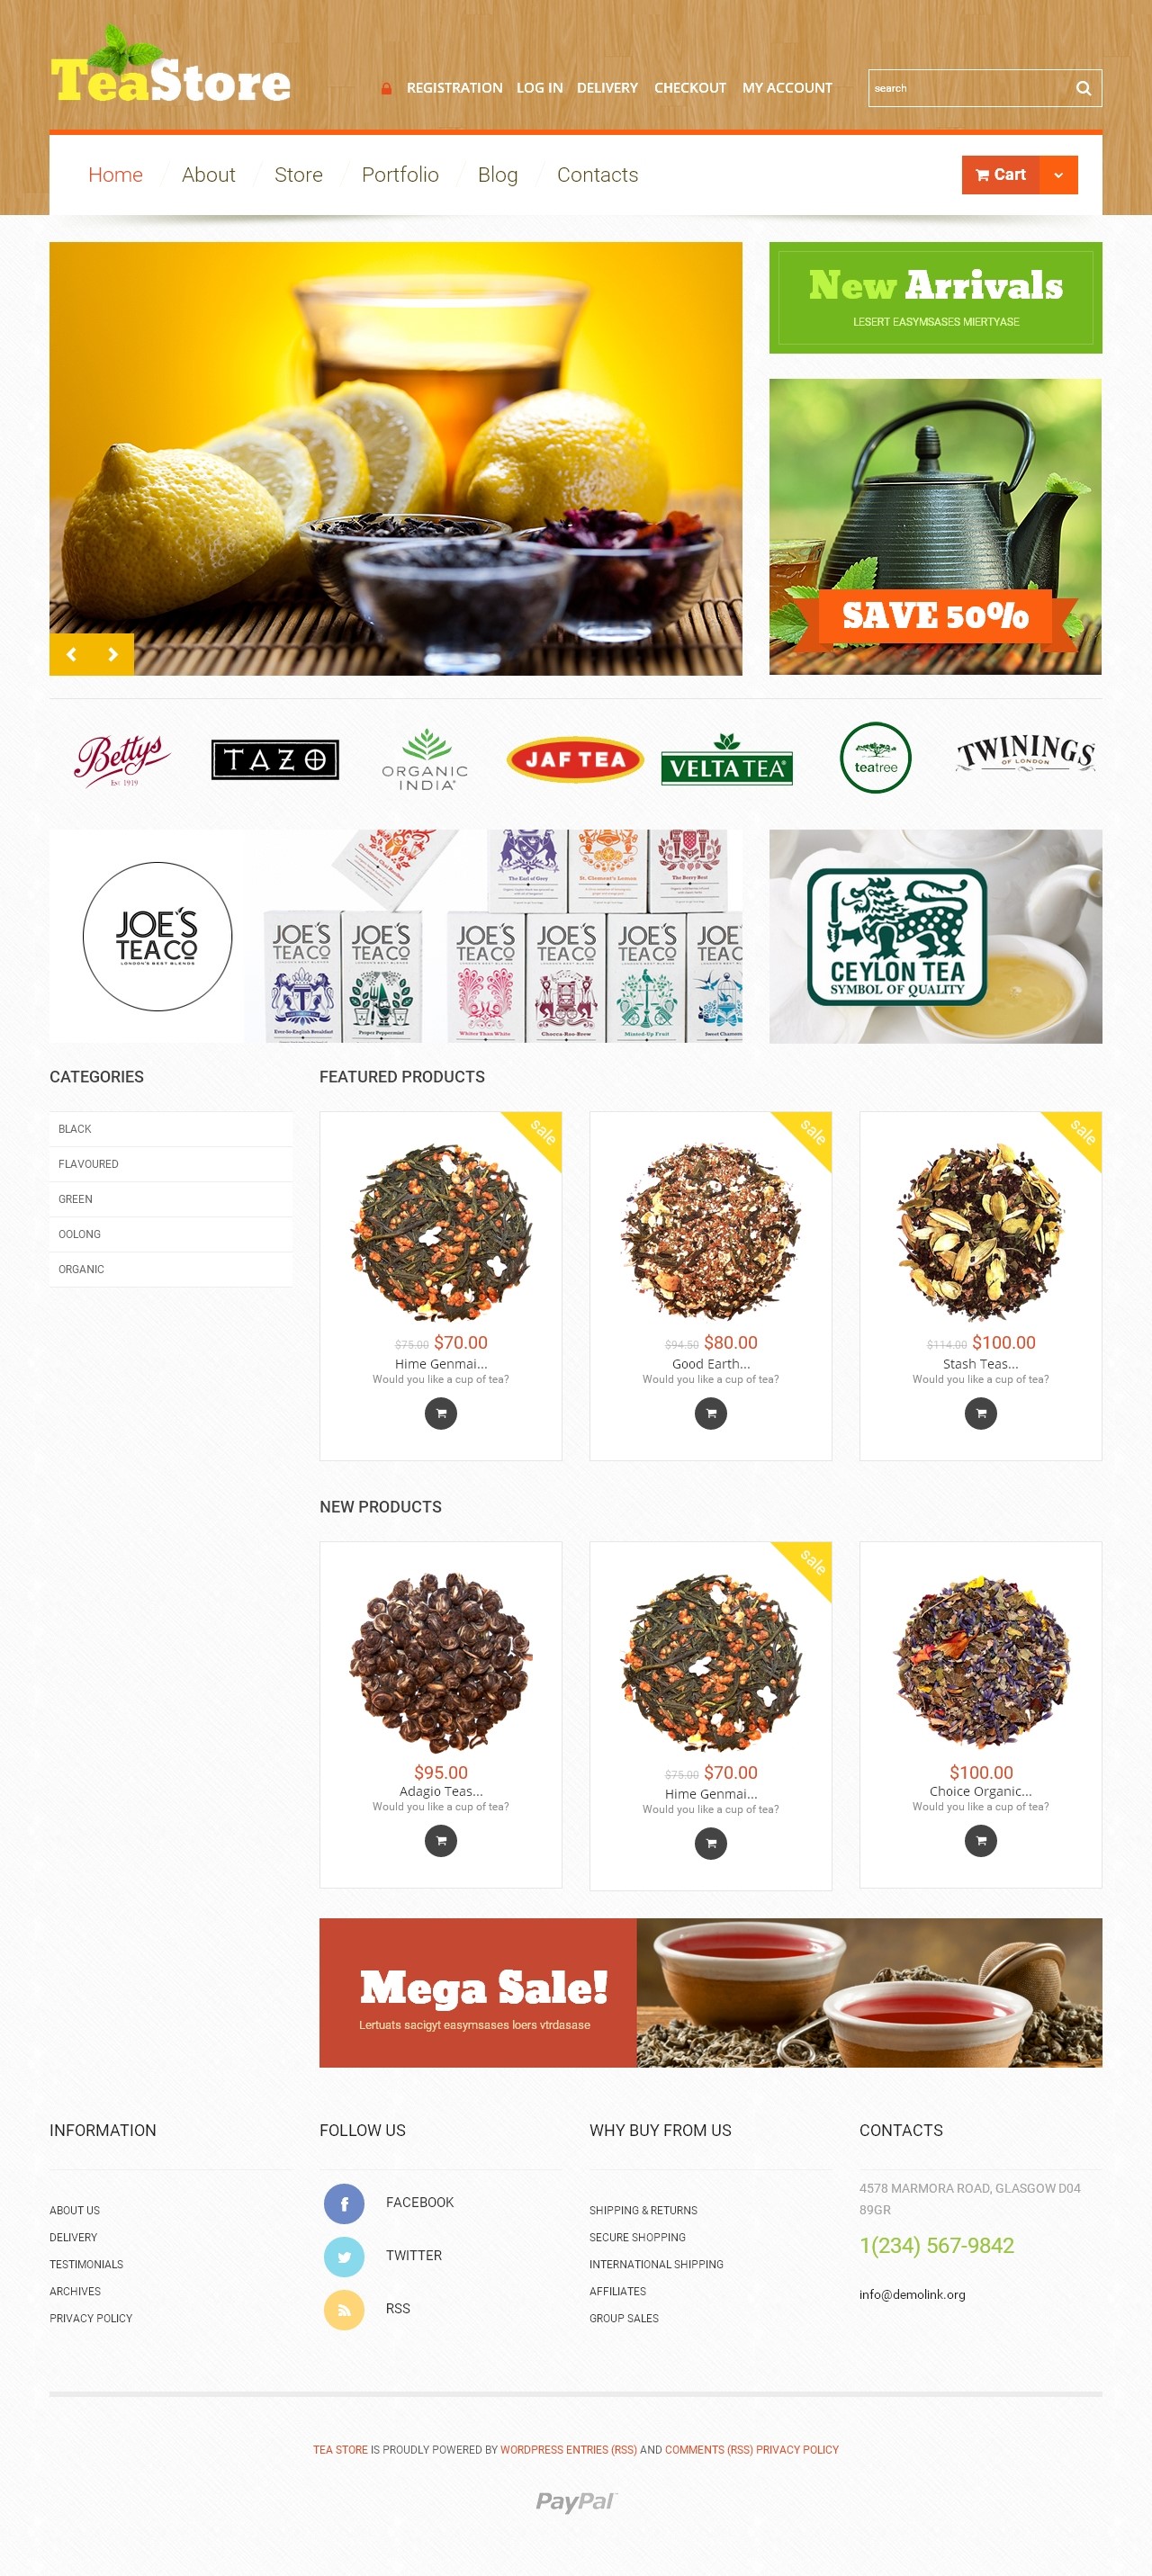Open the Portfolio menu item
The image size is (1152, 2576).
click(400, 175)
